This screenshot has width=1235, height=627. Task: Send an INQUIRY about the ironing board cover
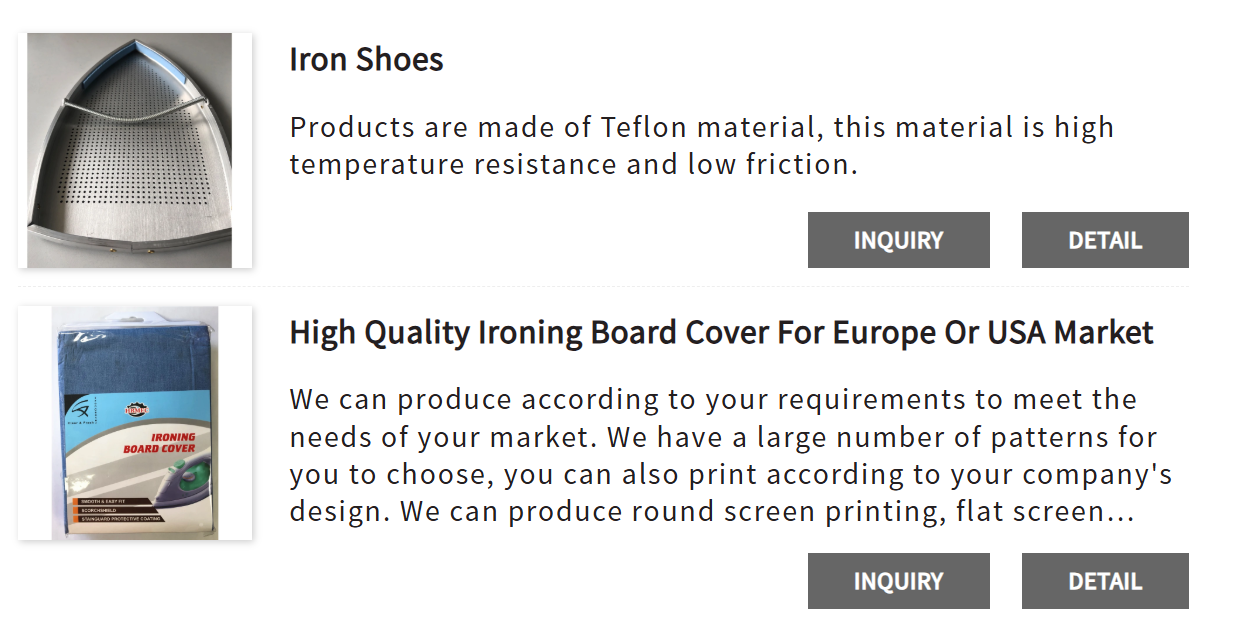point(898,580)
